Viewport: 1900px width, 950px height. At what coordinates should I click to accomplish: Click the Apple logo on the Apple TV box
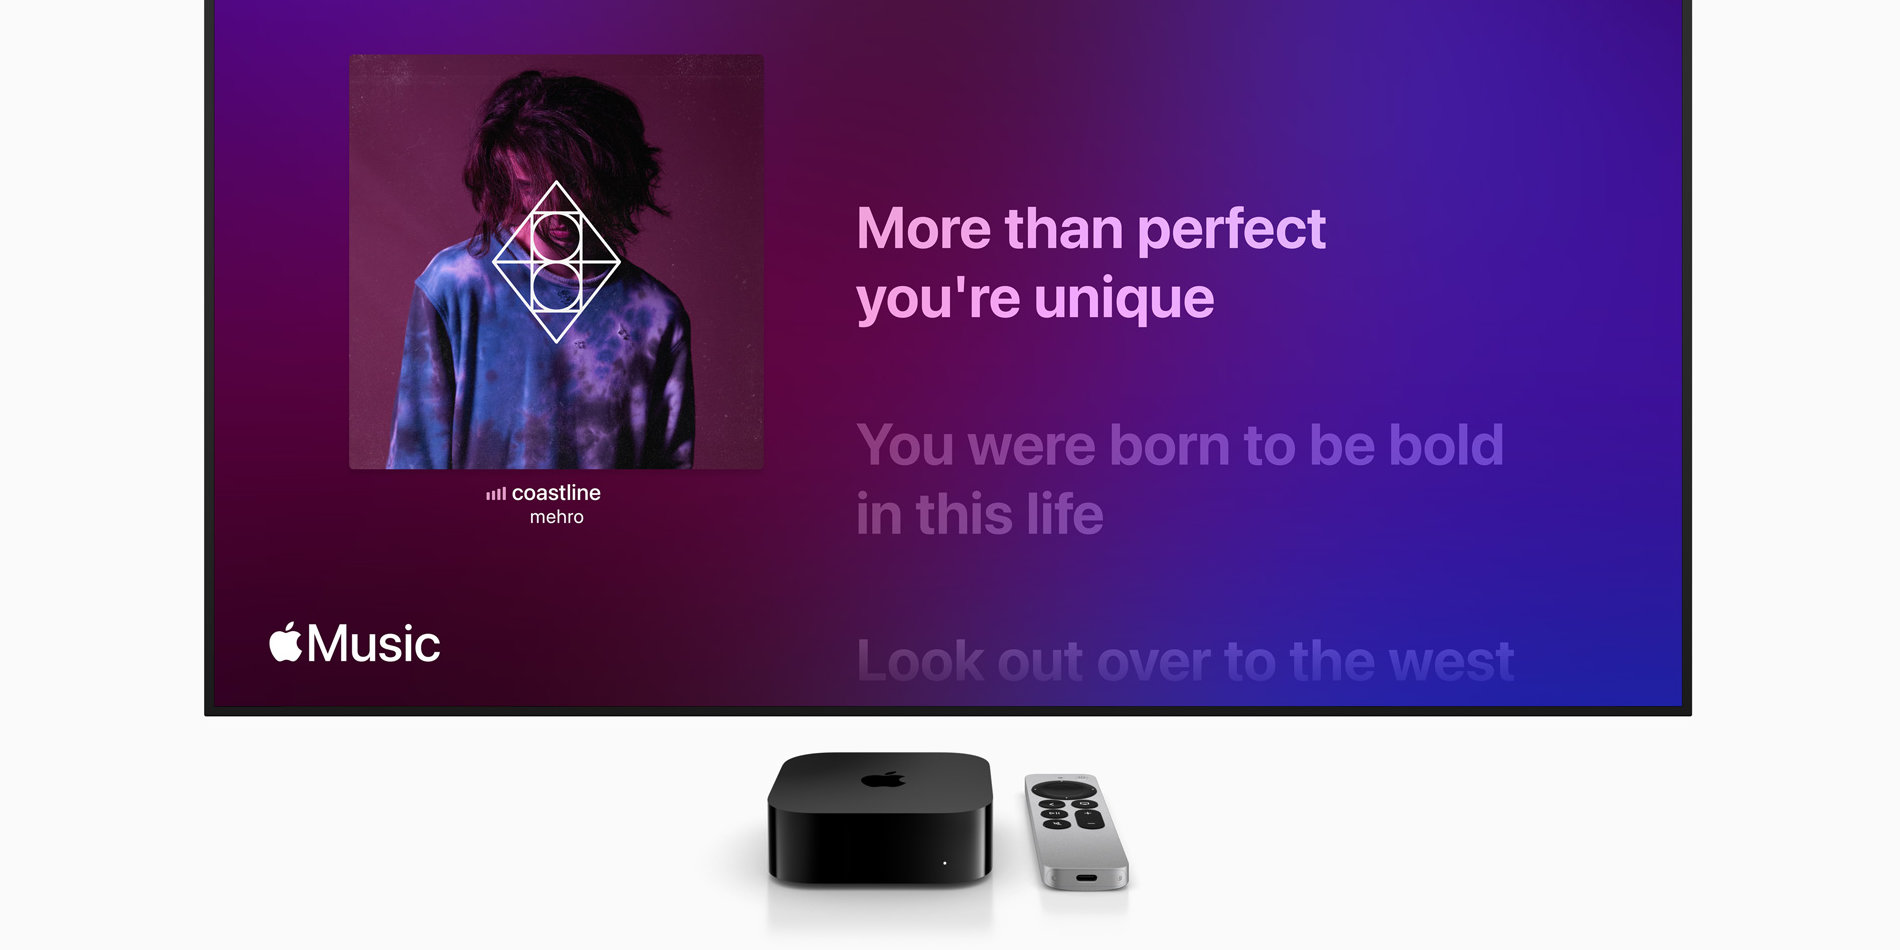pos(883,778)
